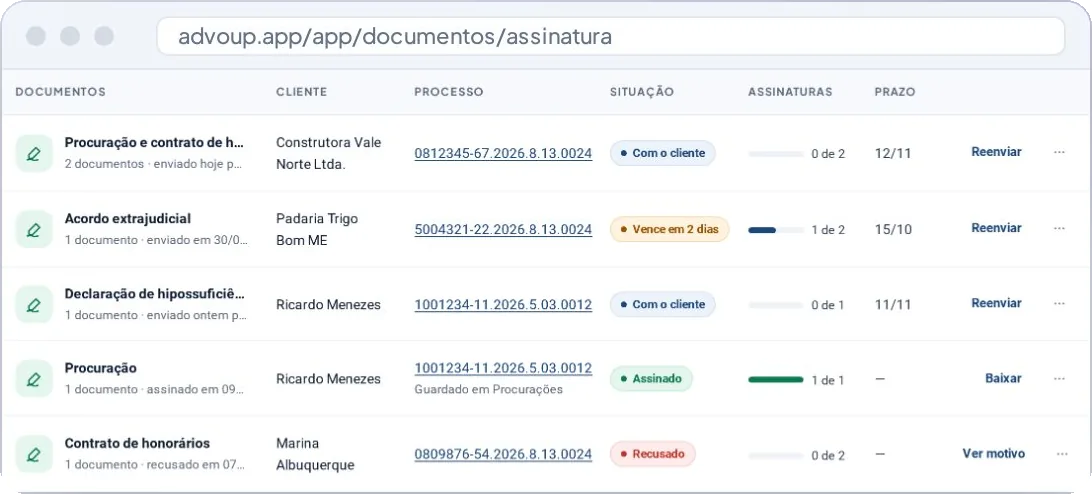Open more options for Construtora Vale Norte row
This screenshot has height=494, width=1092.
[1059, 152]
